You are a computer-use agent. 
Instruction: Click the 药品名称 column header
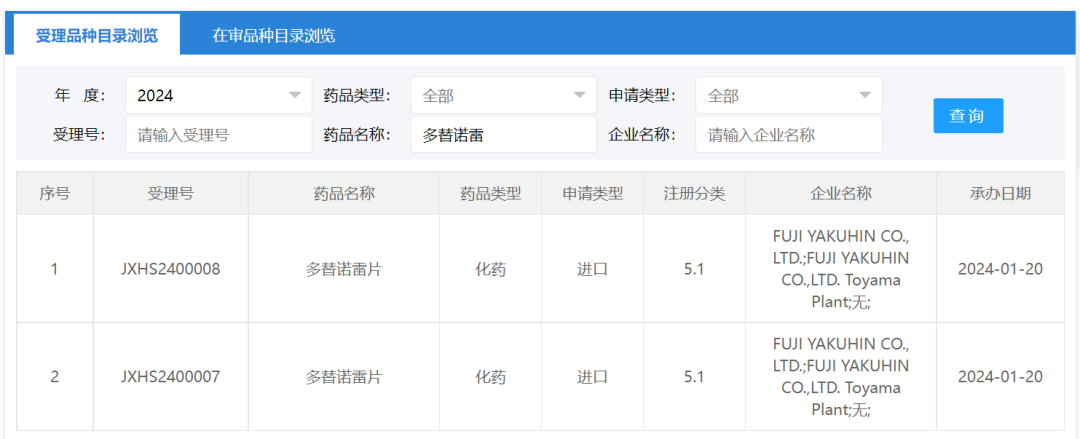click(344, 194)
